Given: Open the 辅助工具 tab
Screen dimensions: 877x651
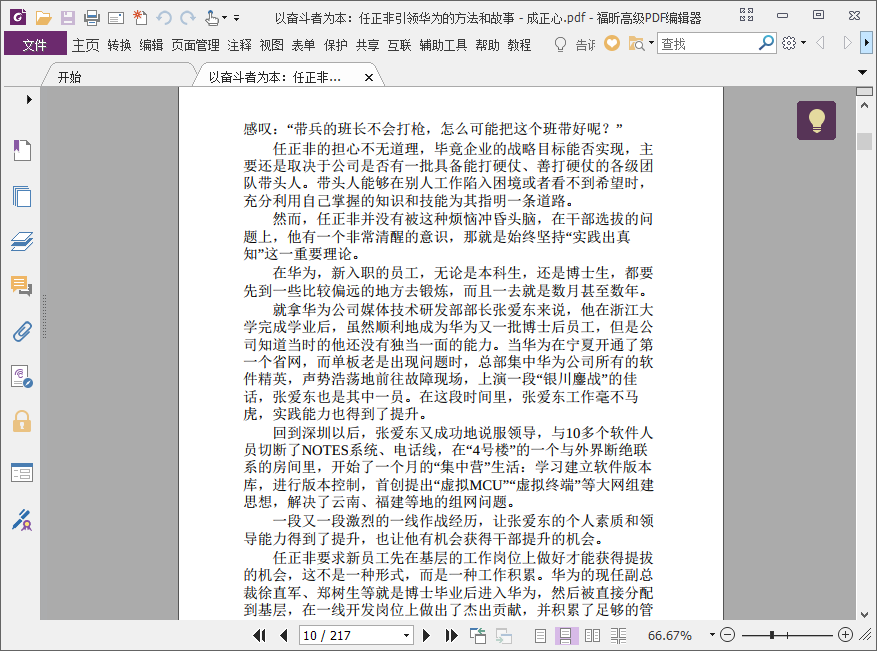Looking at the screenshot, I should point(443,45).
